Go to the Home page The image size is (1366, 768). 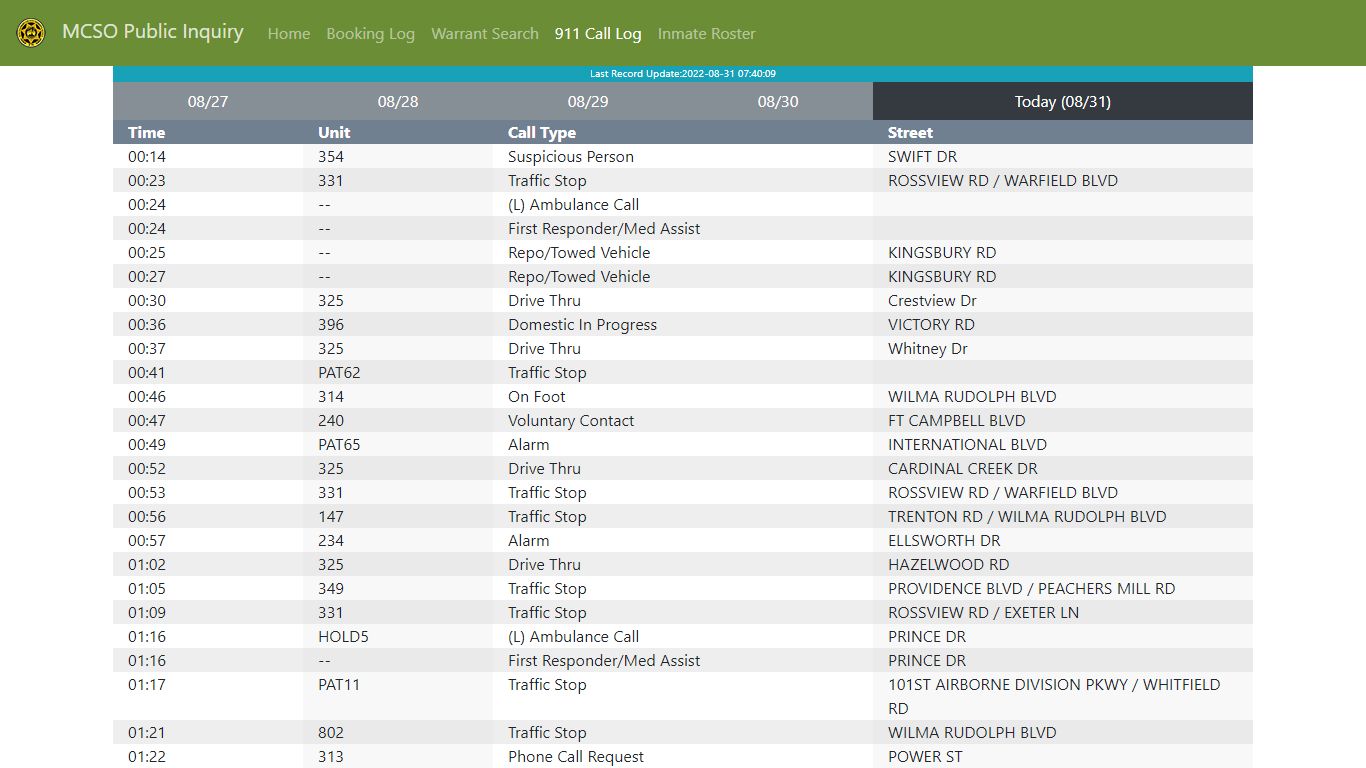tap(289, 34)
